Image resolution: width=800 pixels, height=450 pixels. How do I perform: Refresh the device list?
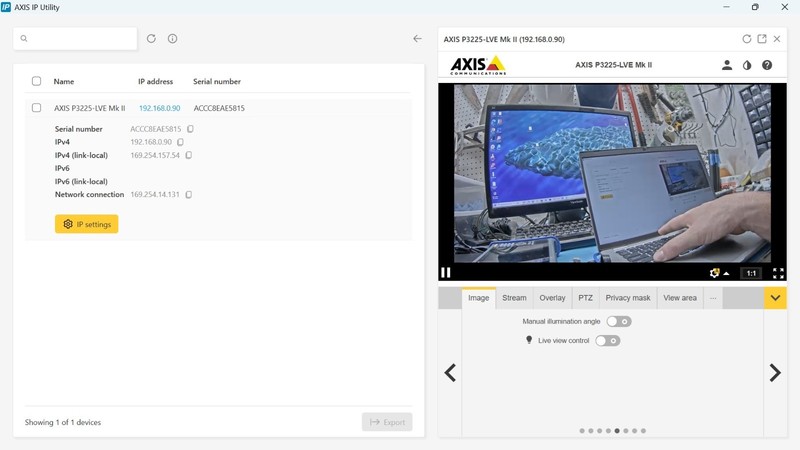pos(151,39)
